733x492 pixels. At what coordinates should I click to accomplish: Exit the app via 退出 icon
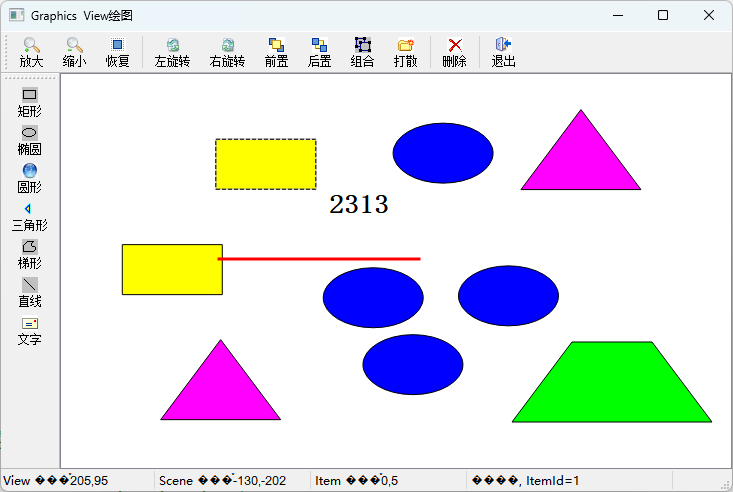tap(503, 52)
